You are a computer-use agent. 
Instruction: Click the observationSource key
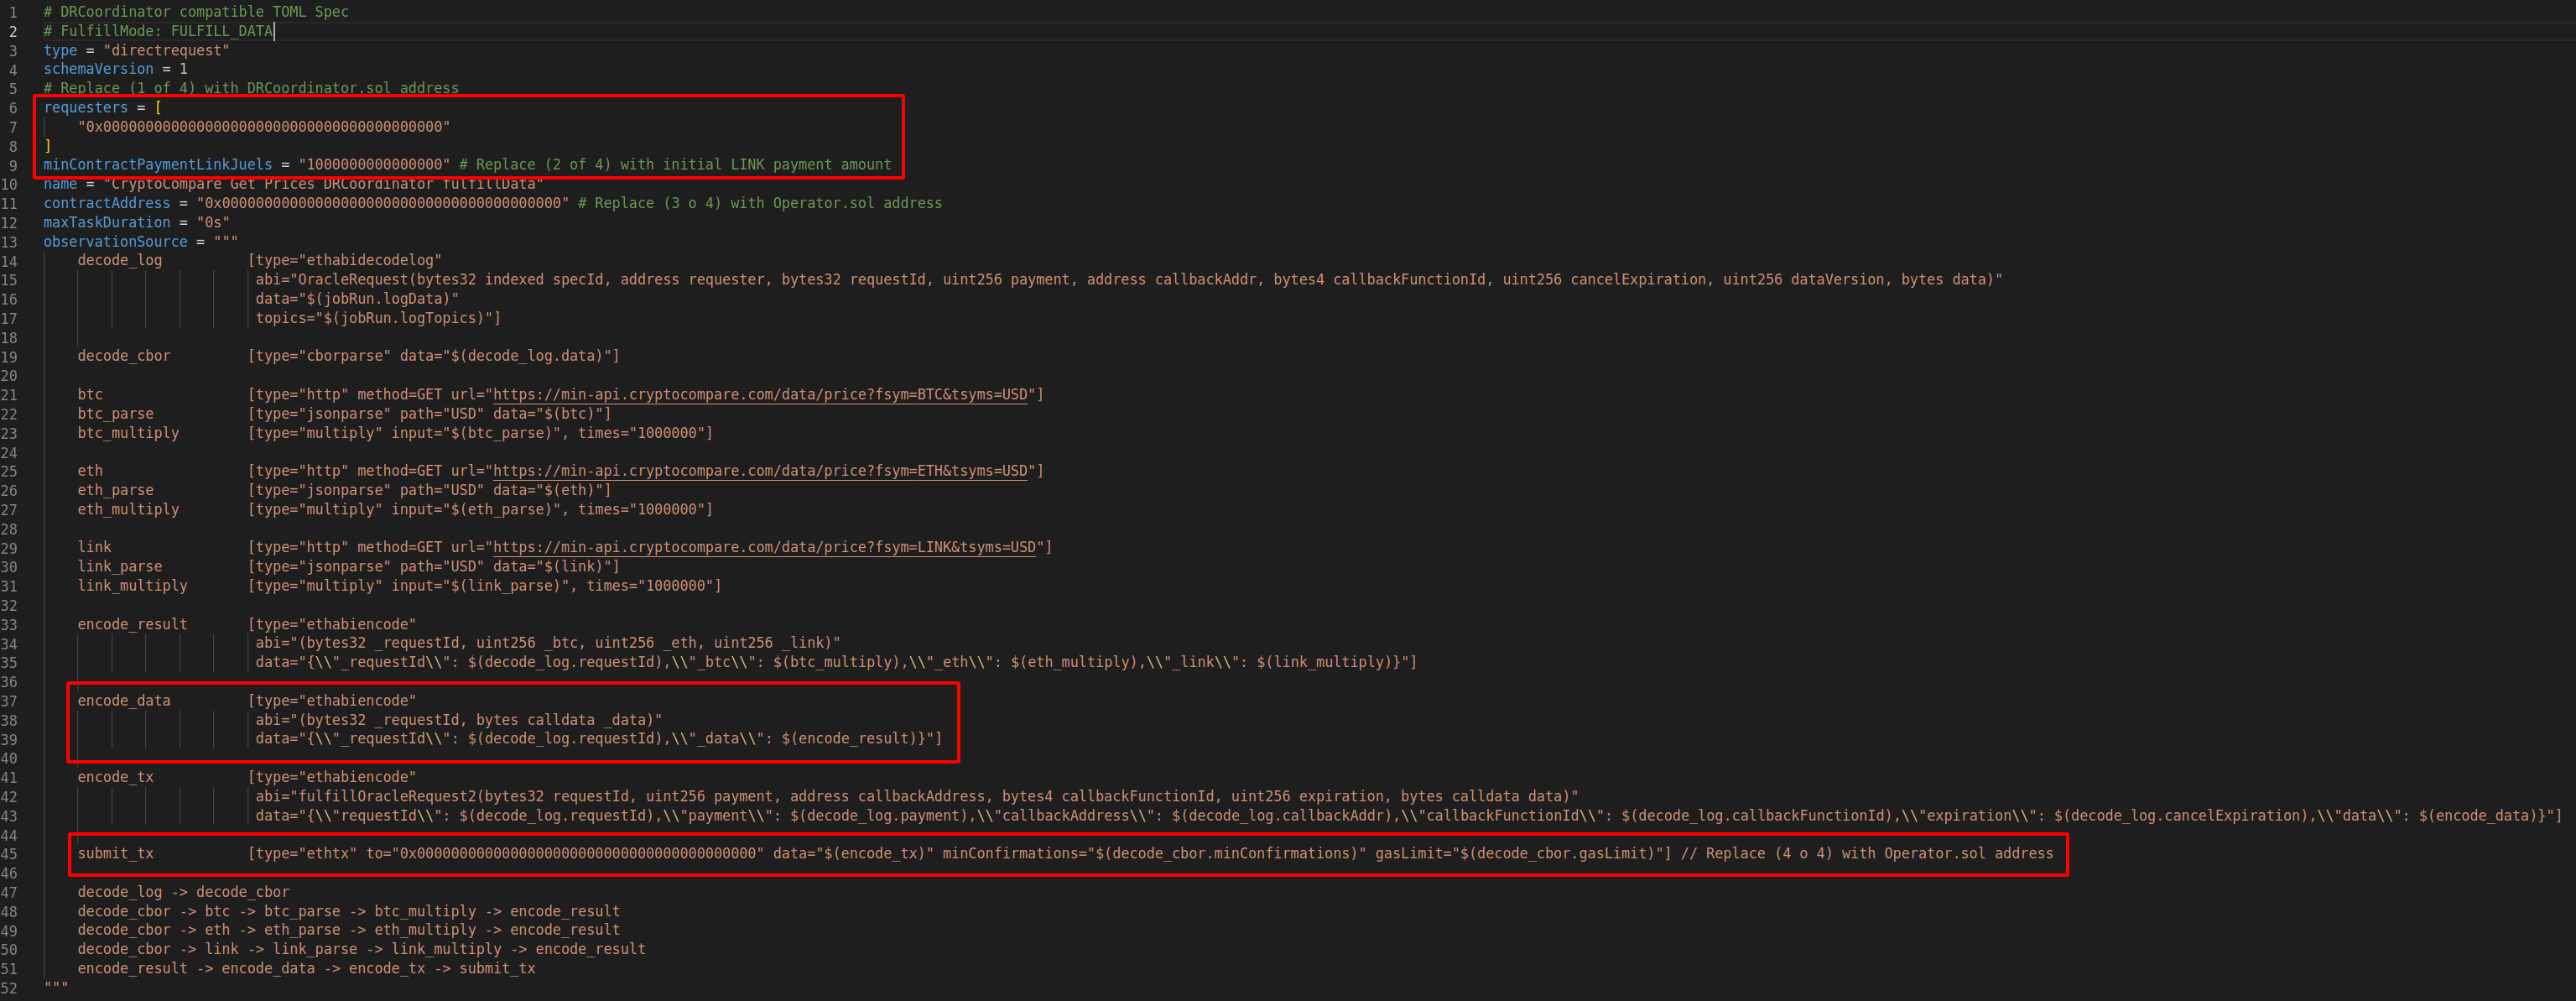click(x=115, y=242)
